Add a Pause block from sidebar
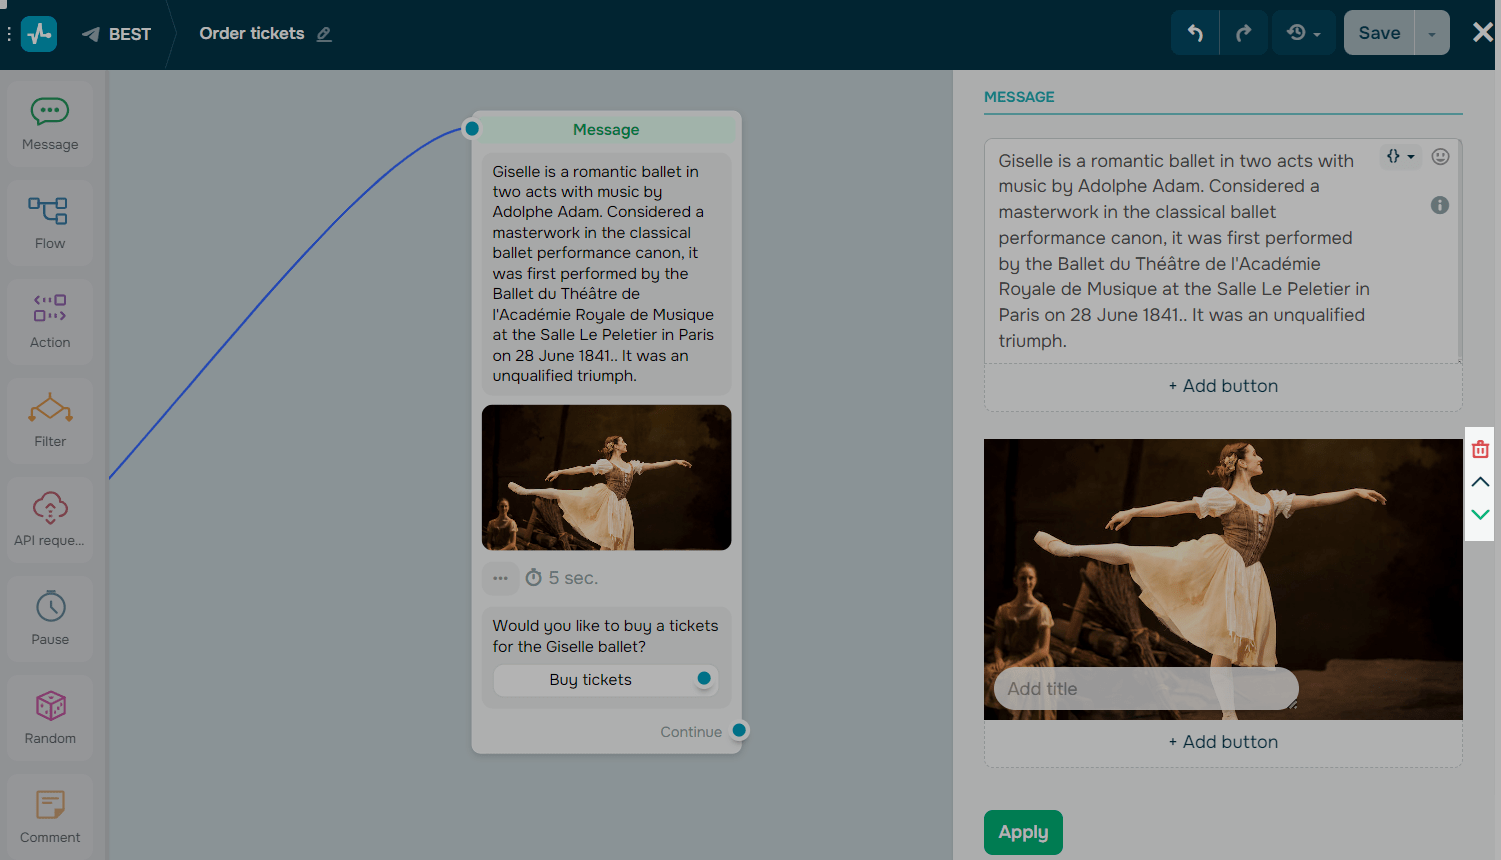The image size is (1501, 860). point(50,619)
